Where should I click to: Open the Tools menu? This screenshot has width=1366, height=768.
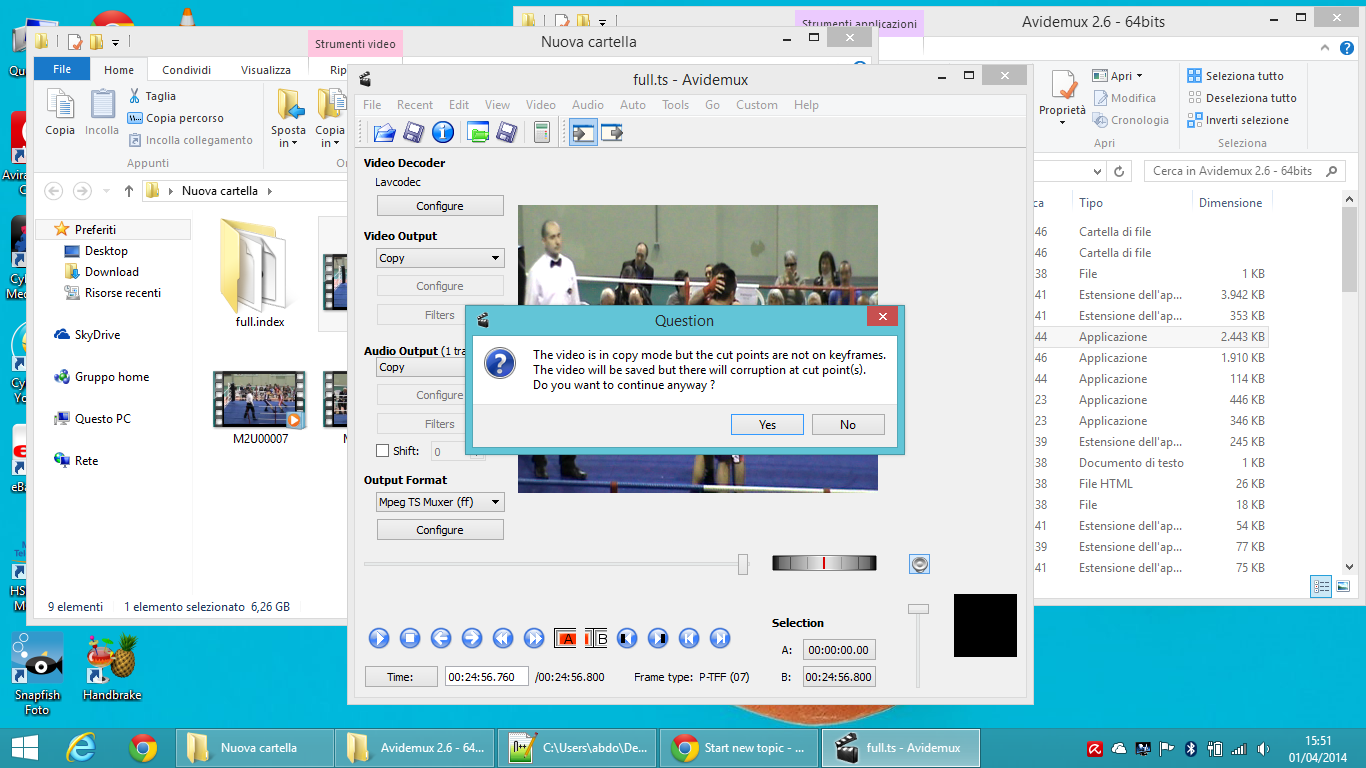tap(676, 105)
